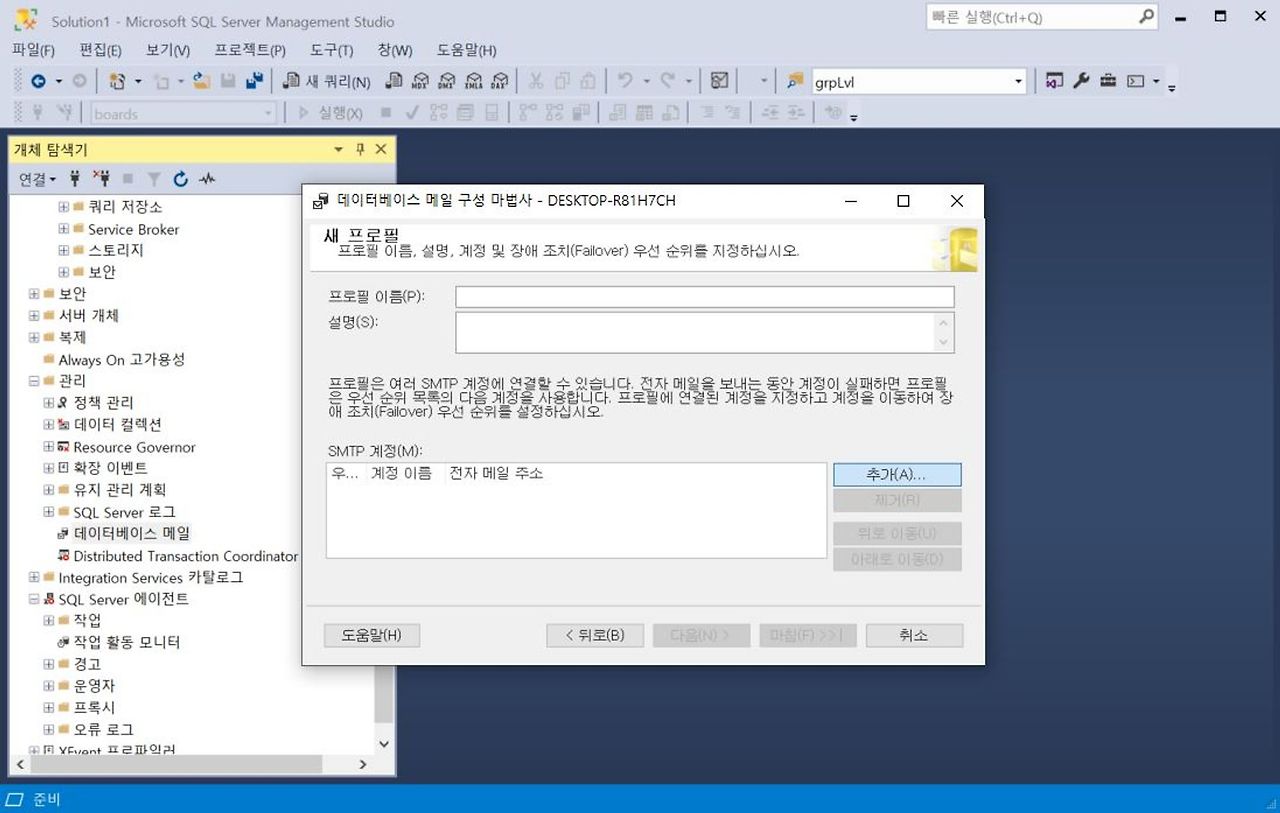Click the activity monitor pulse icon in Object Explorer

(207, 179)
